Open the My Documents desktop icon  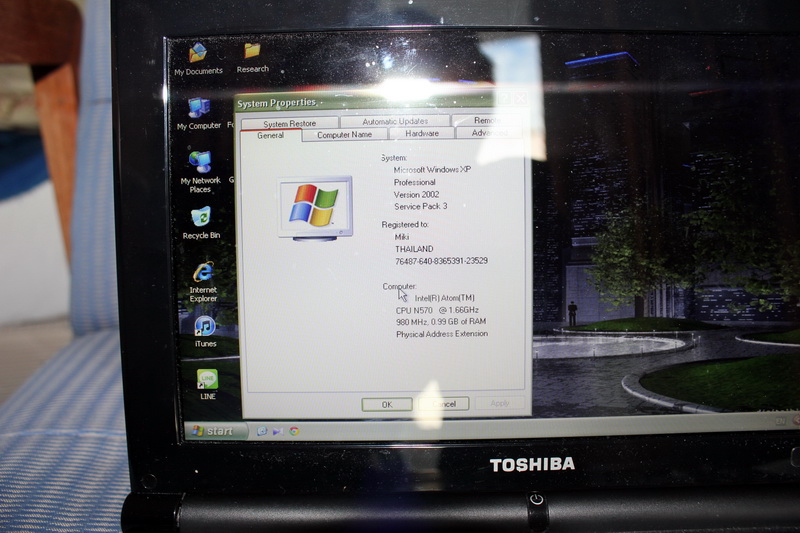(198, 59)
